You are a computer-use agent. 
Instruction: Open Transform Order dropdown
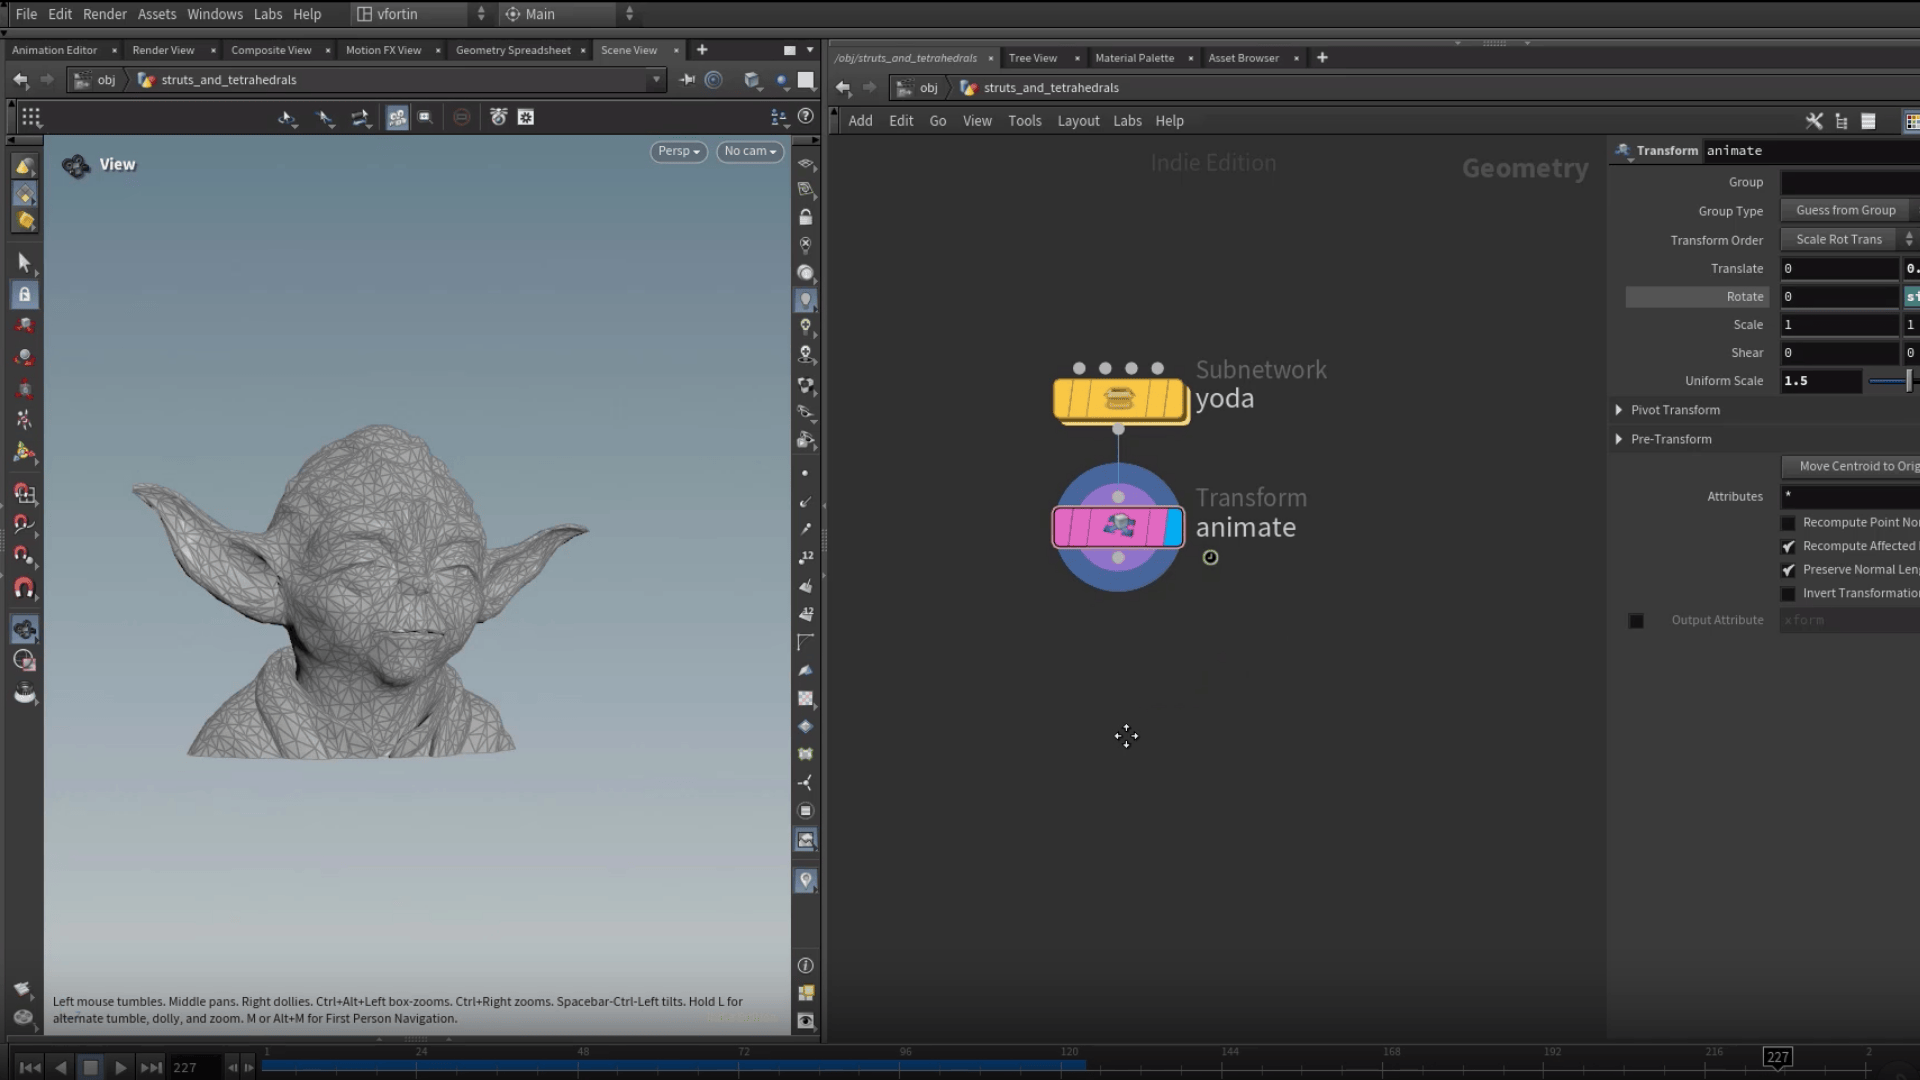point(1849,239)
